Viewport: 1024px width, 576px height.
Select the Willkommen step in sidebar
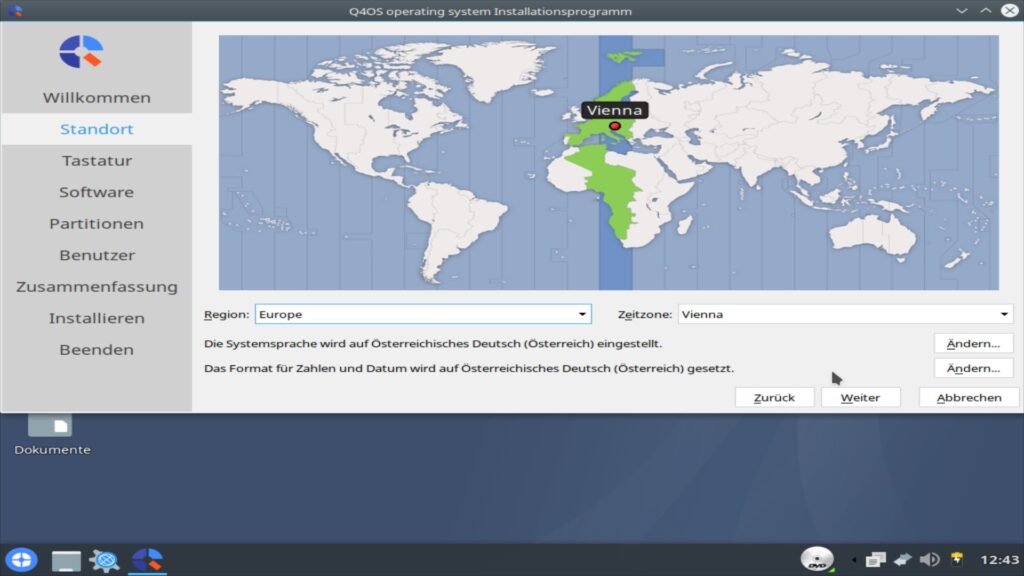click(97, 98)
